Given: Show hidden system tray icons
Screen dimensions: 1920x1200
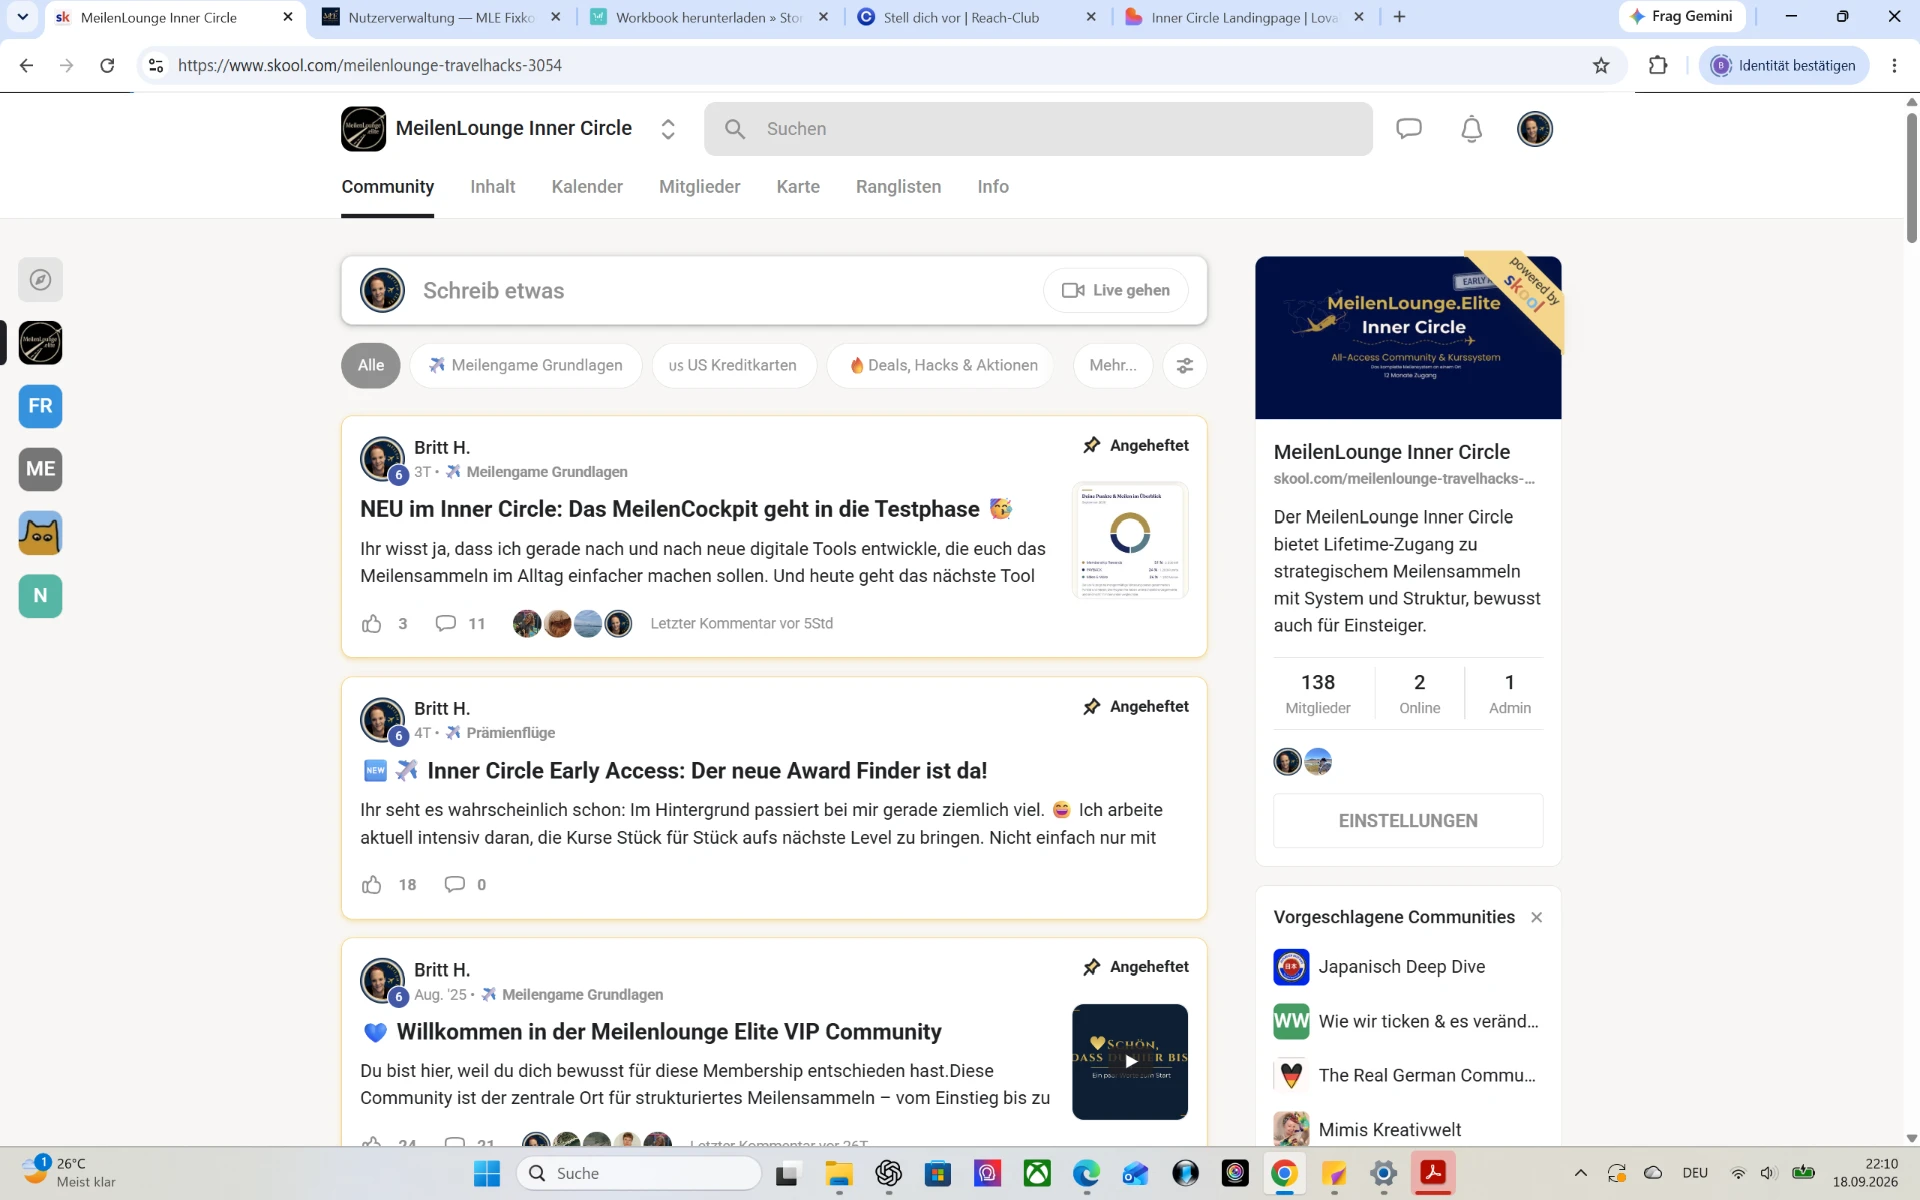Looking at the screenshot, I should 1580,1173.
